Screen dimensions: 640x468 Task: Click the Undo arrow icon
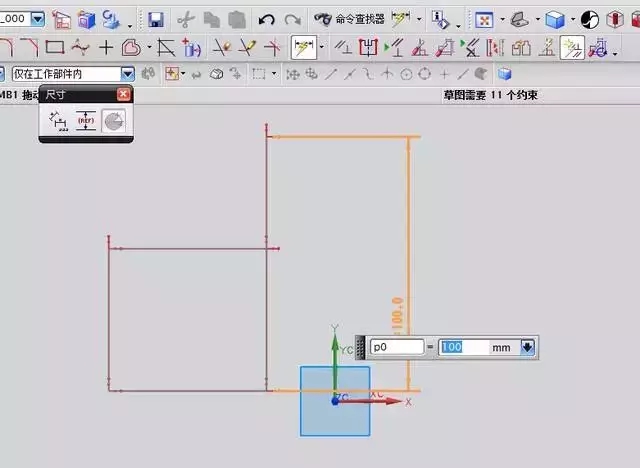pyautogui.click(x=266, y=19)
